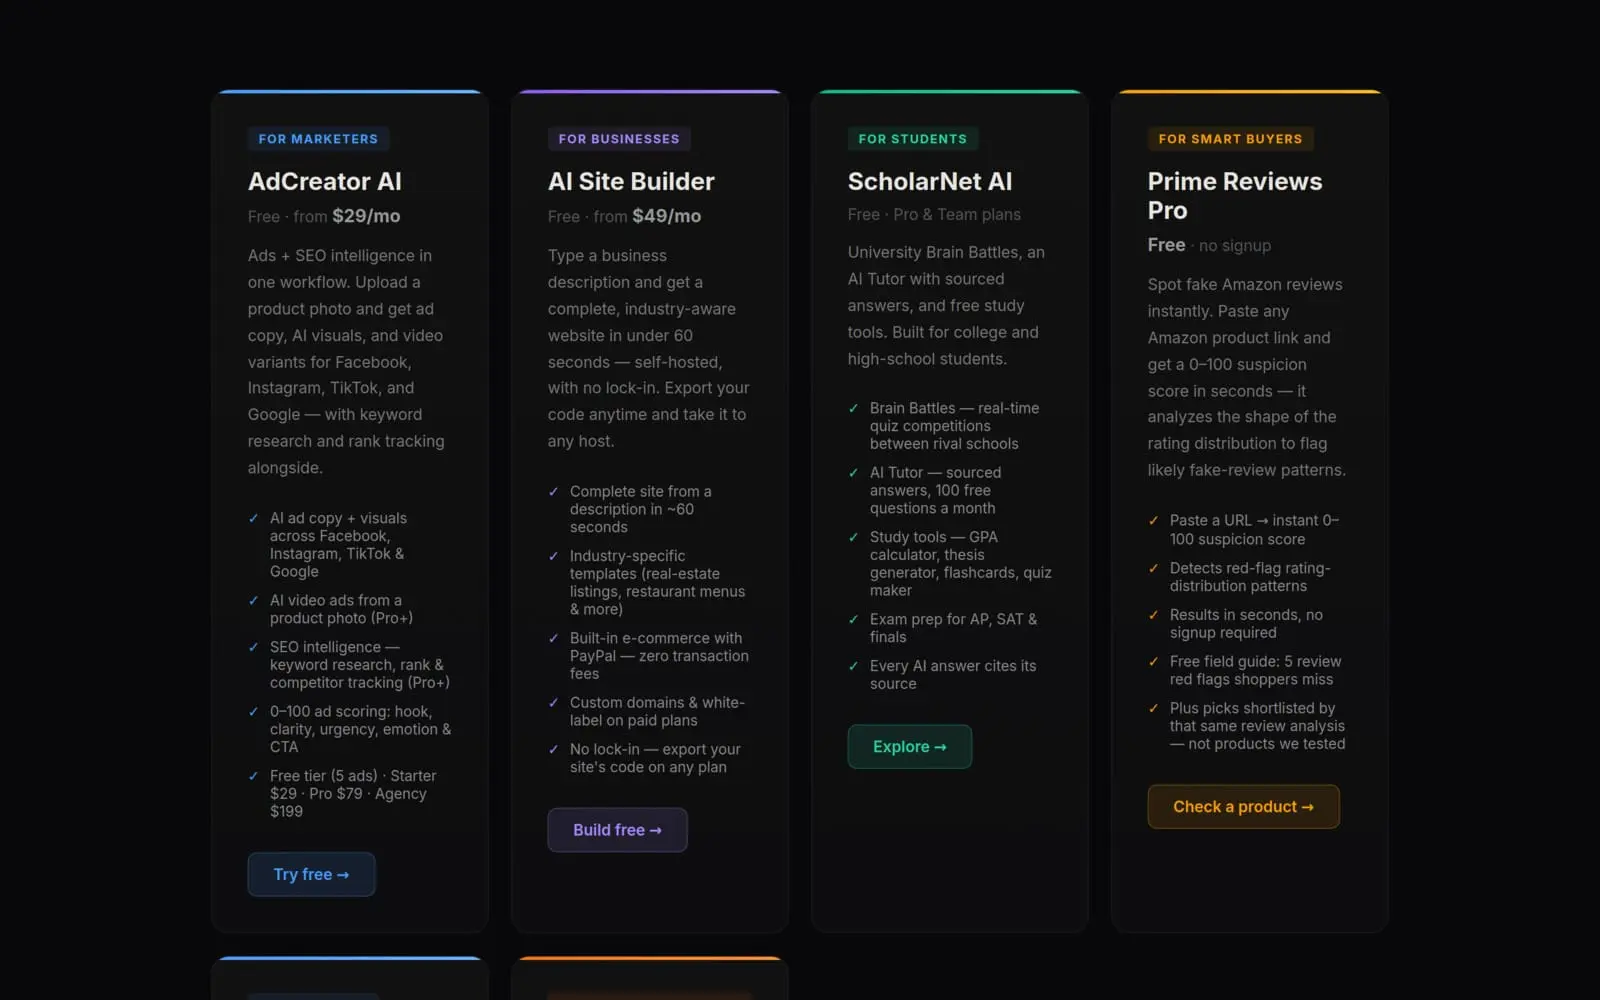Screen dimensions: 1600x1000
Task: Click 'Type a business description' paragraph
Action: tap(648, 349)
